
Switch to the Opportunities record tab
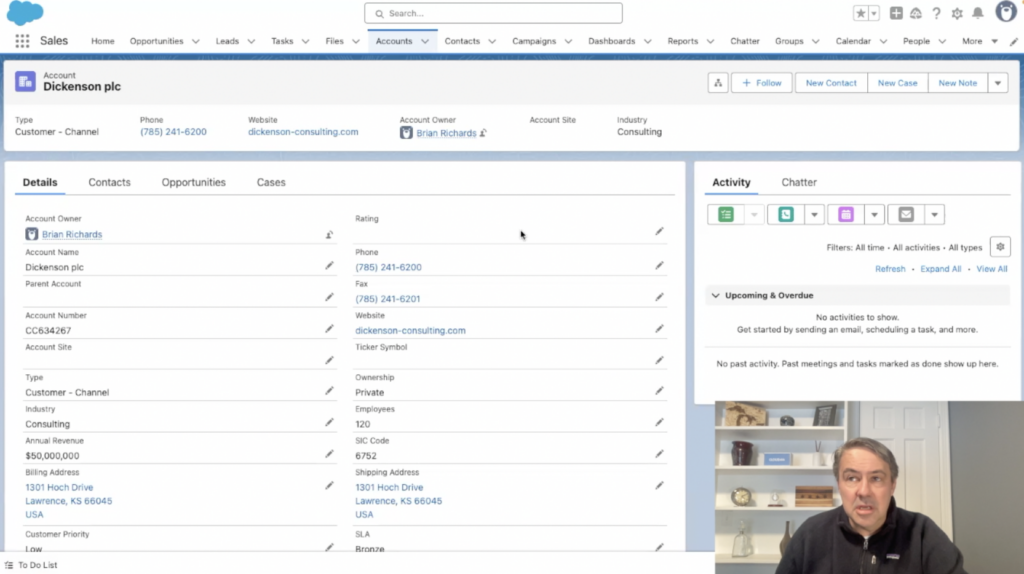[x=193, y=182]
